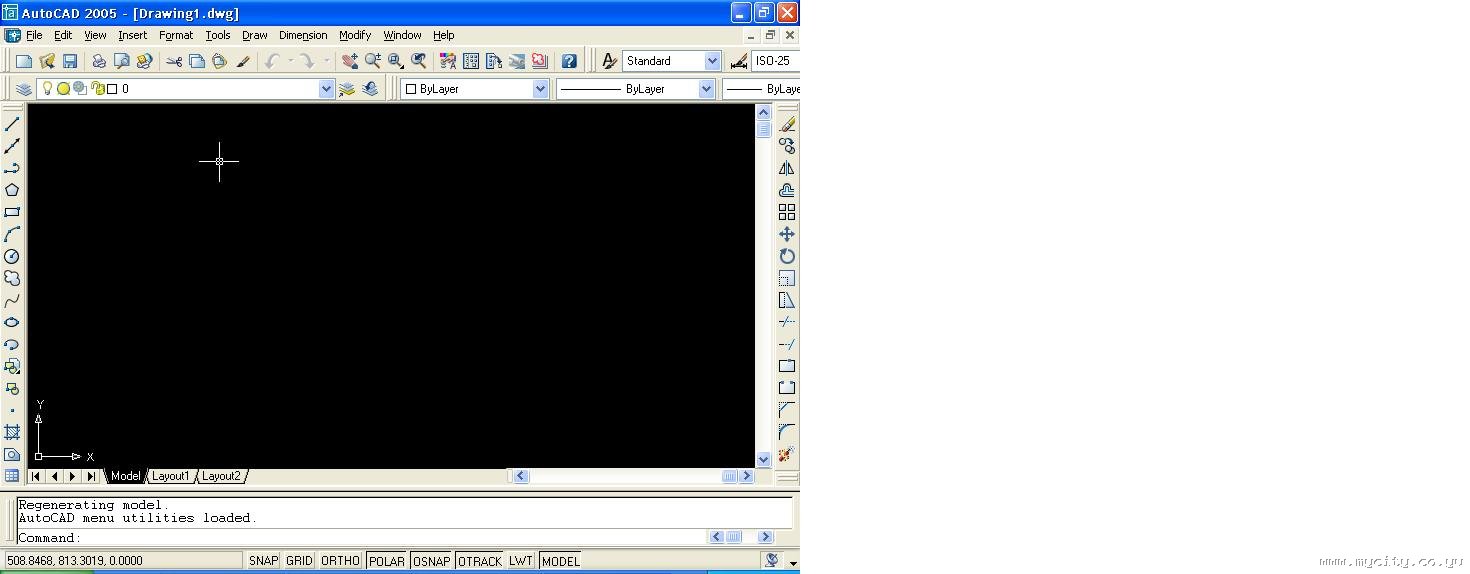This screenshot has width=1470, height=574.
Task: Click layer 0 color swatch square
Action: pos(112,89)
